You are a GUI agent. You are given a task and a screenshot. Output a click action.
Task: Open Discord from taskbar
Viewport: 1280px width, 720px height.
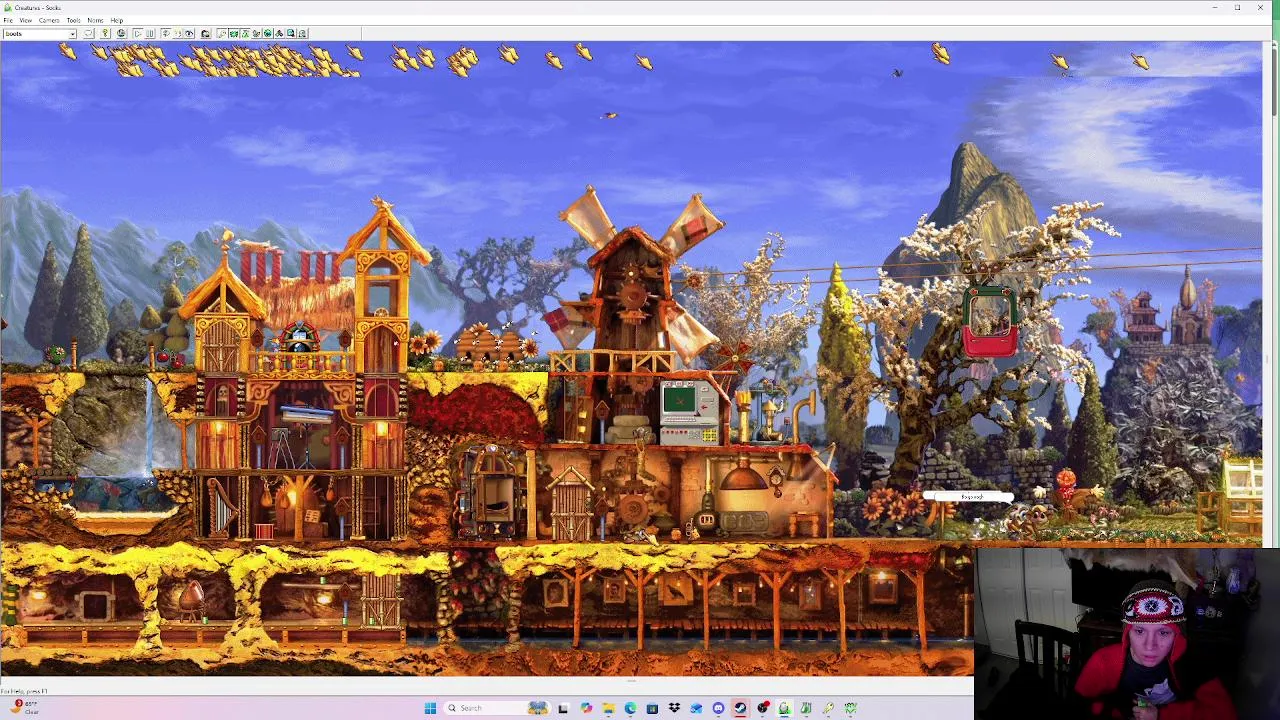[719, 708]
